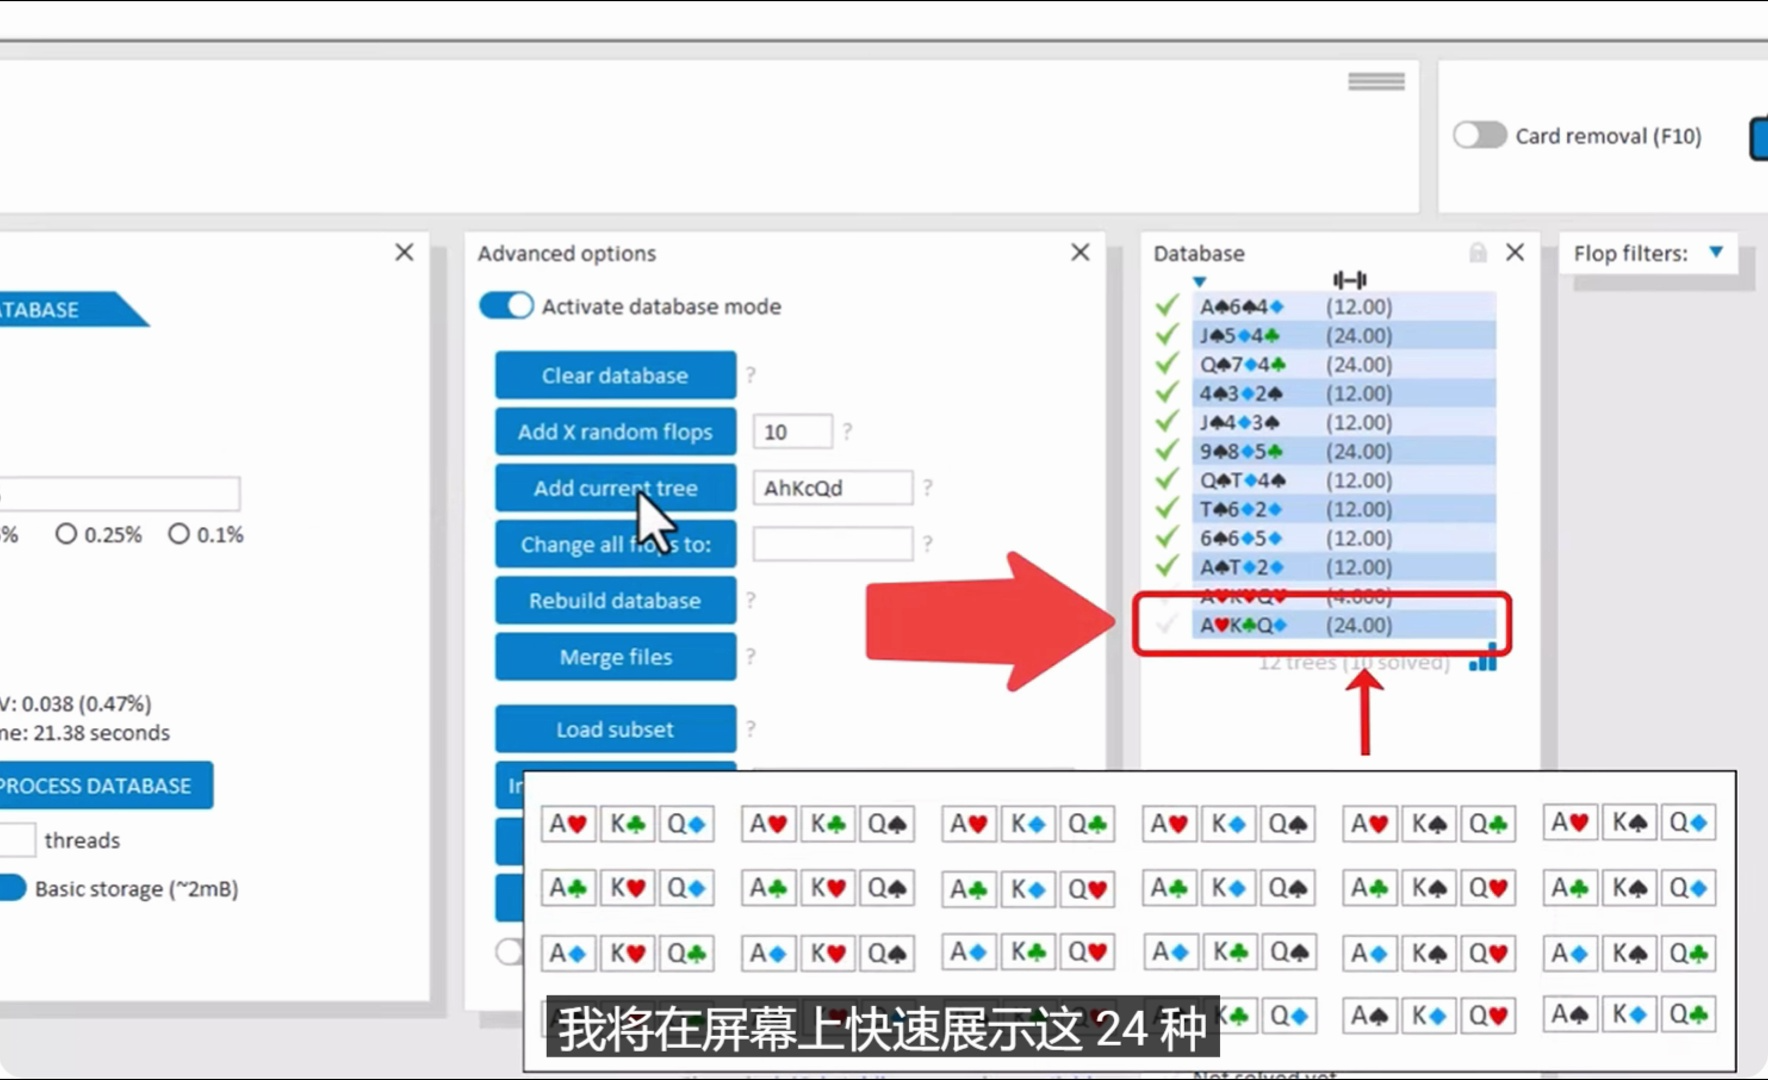Select the J43 flop row in the Database list
Screen dimensions: 1768x1080
1344,422
